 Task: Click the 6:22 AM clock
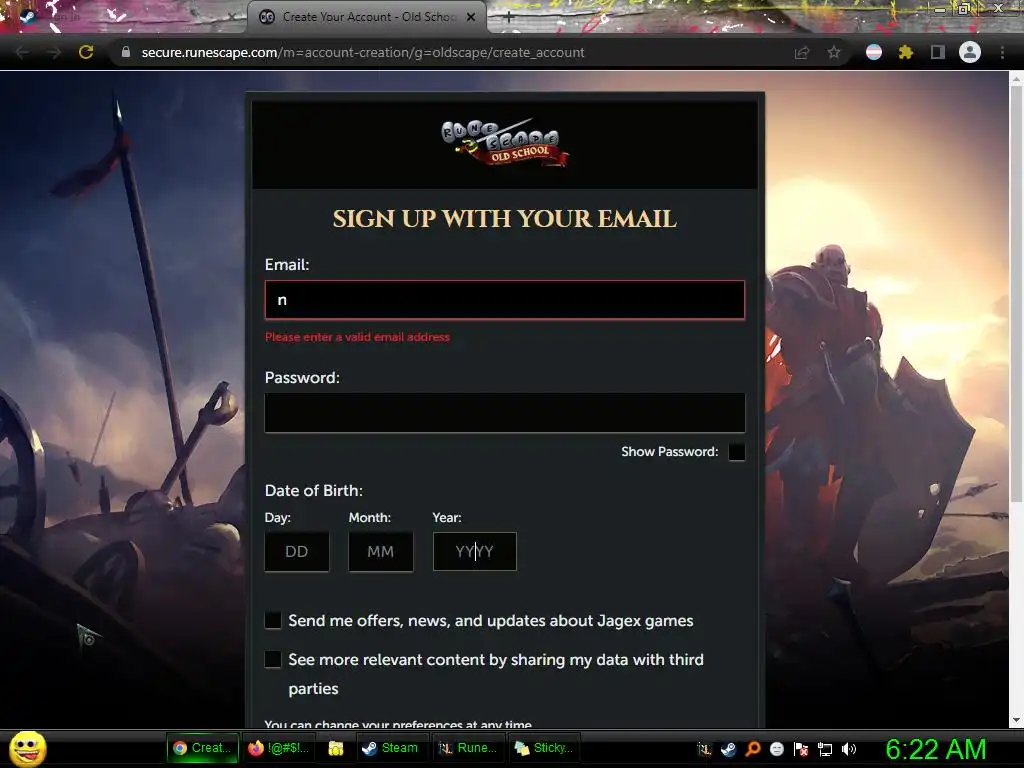936,749
